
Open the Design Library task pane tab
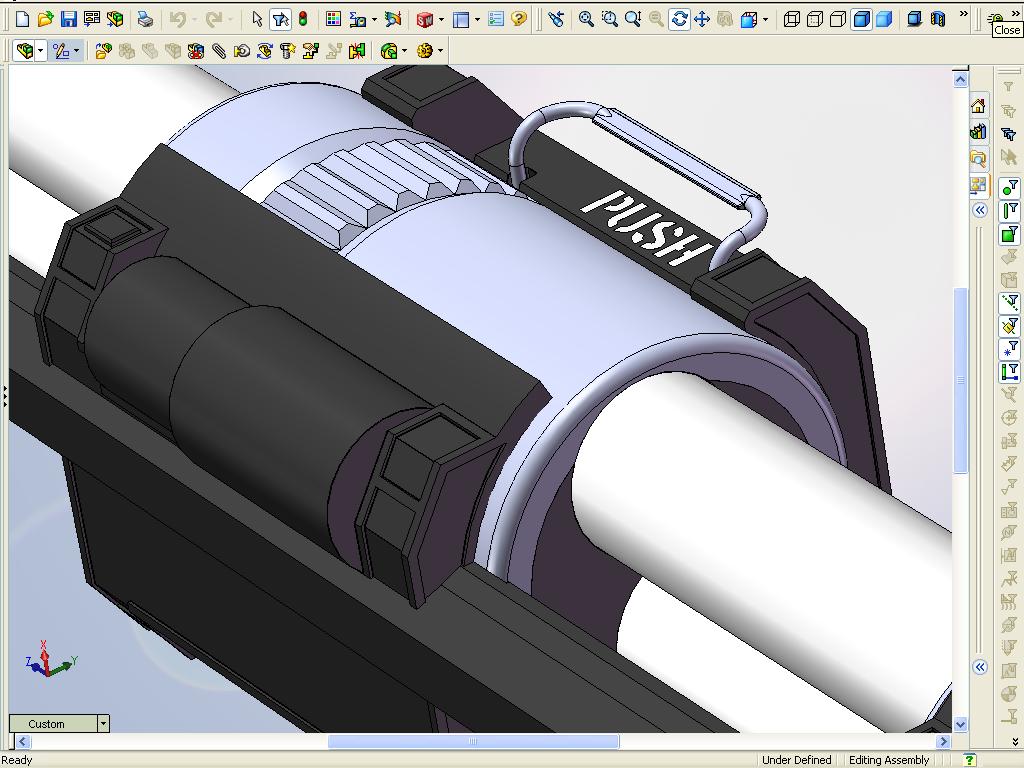978,132
